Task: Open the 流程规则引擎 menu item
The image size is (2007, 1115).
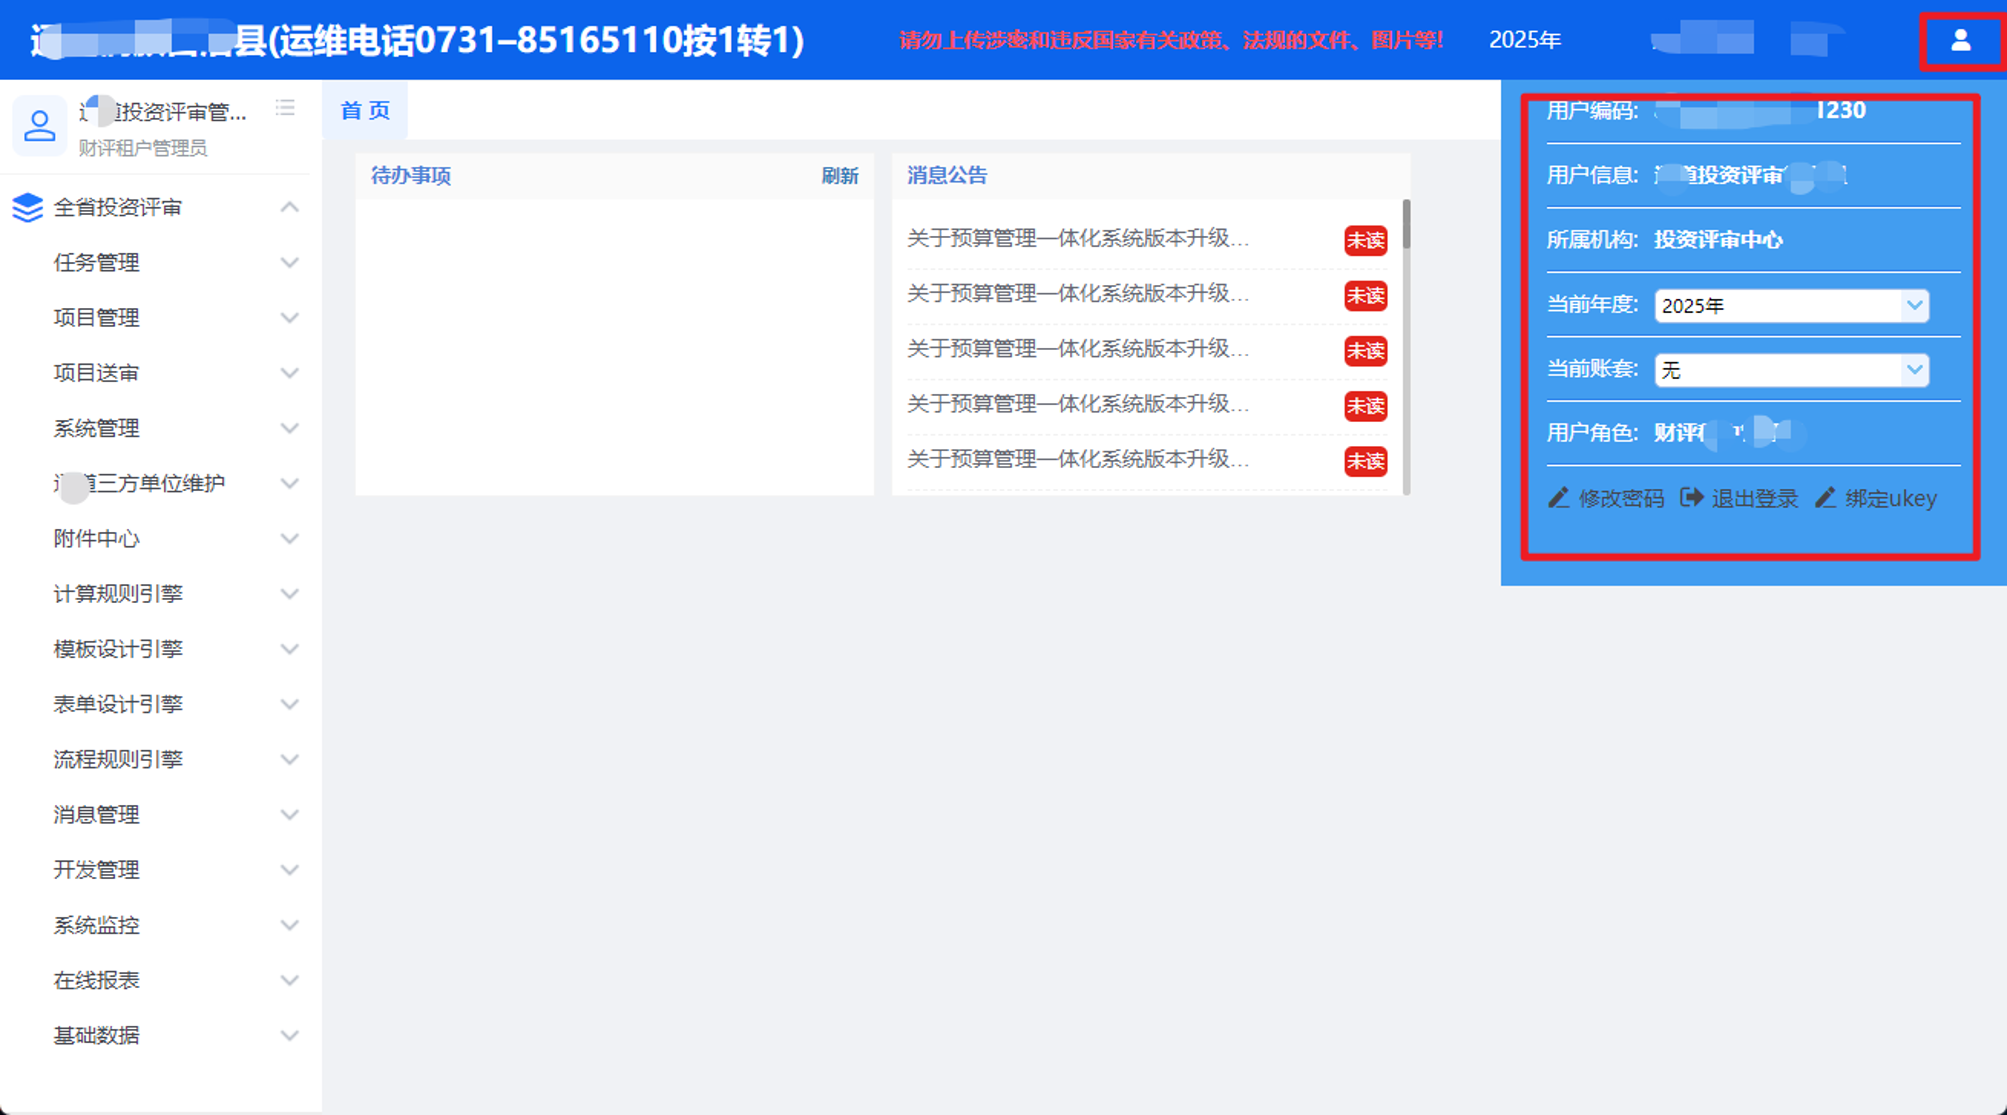Action: (x=160, y=759)
